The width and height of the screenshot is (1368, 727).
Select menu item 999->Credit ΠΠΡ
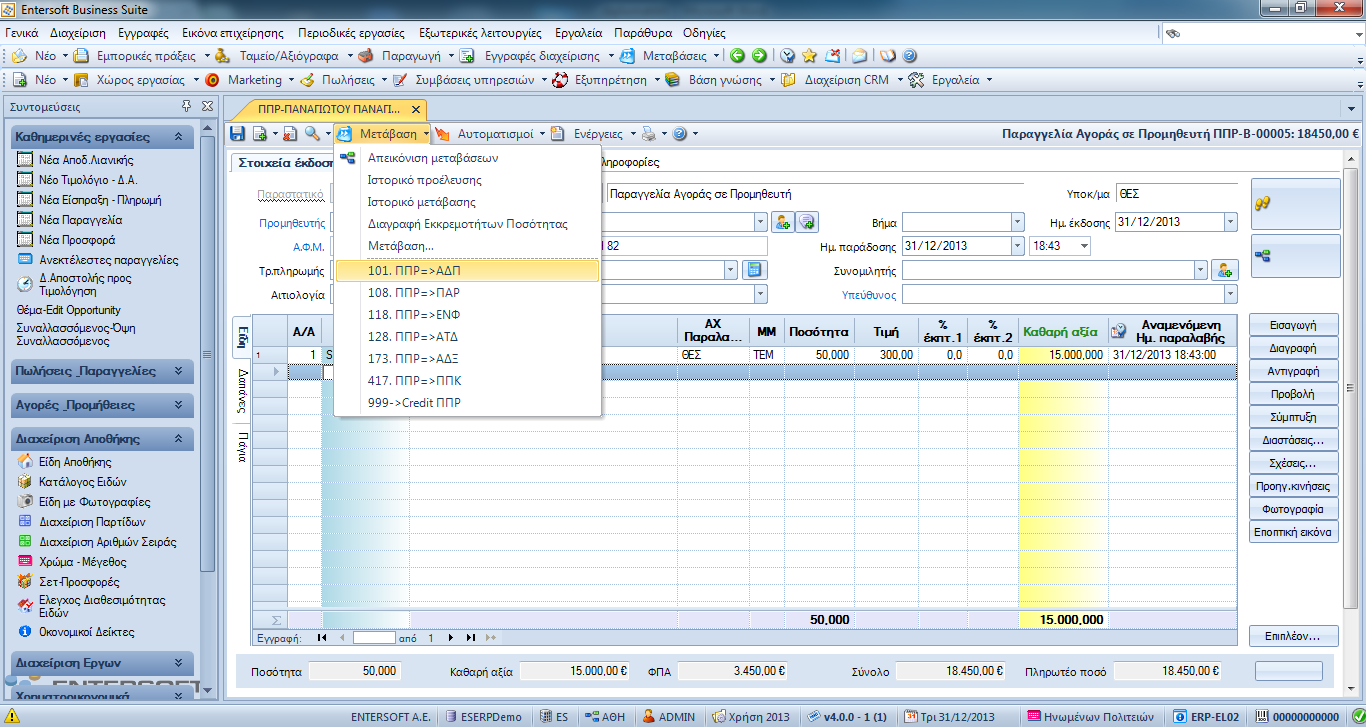(x=466, y=403)
